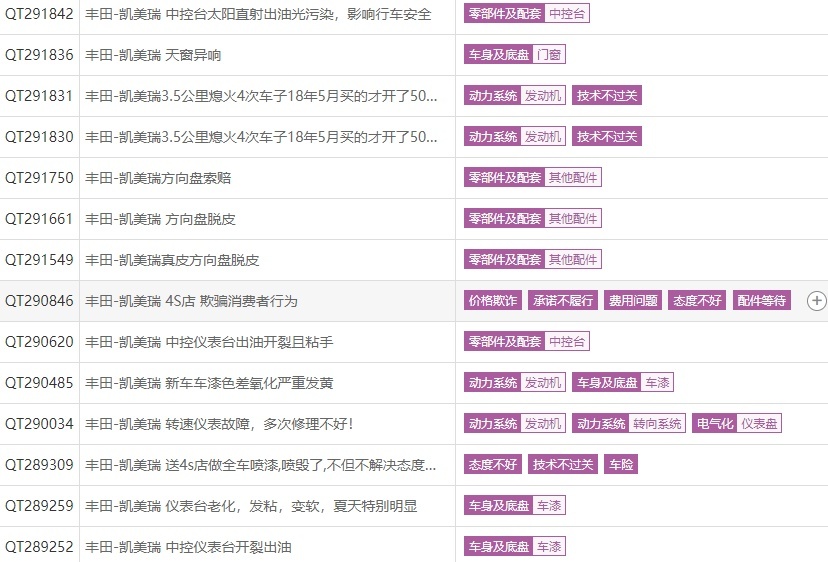Click 零部件及配套 其他配件 tag in QT291750 row
Screen dimensions: 828x562
click(533, 177)
